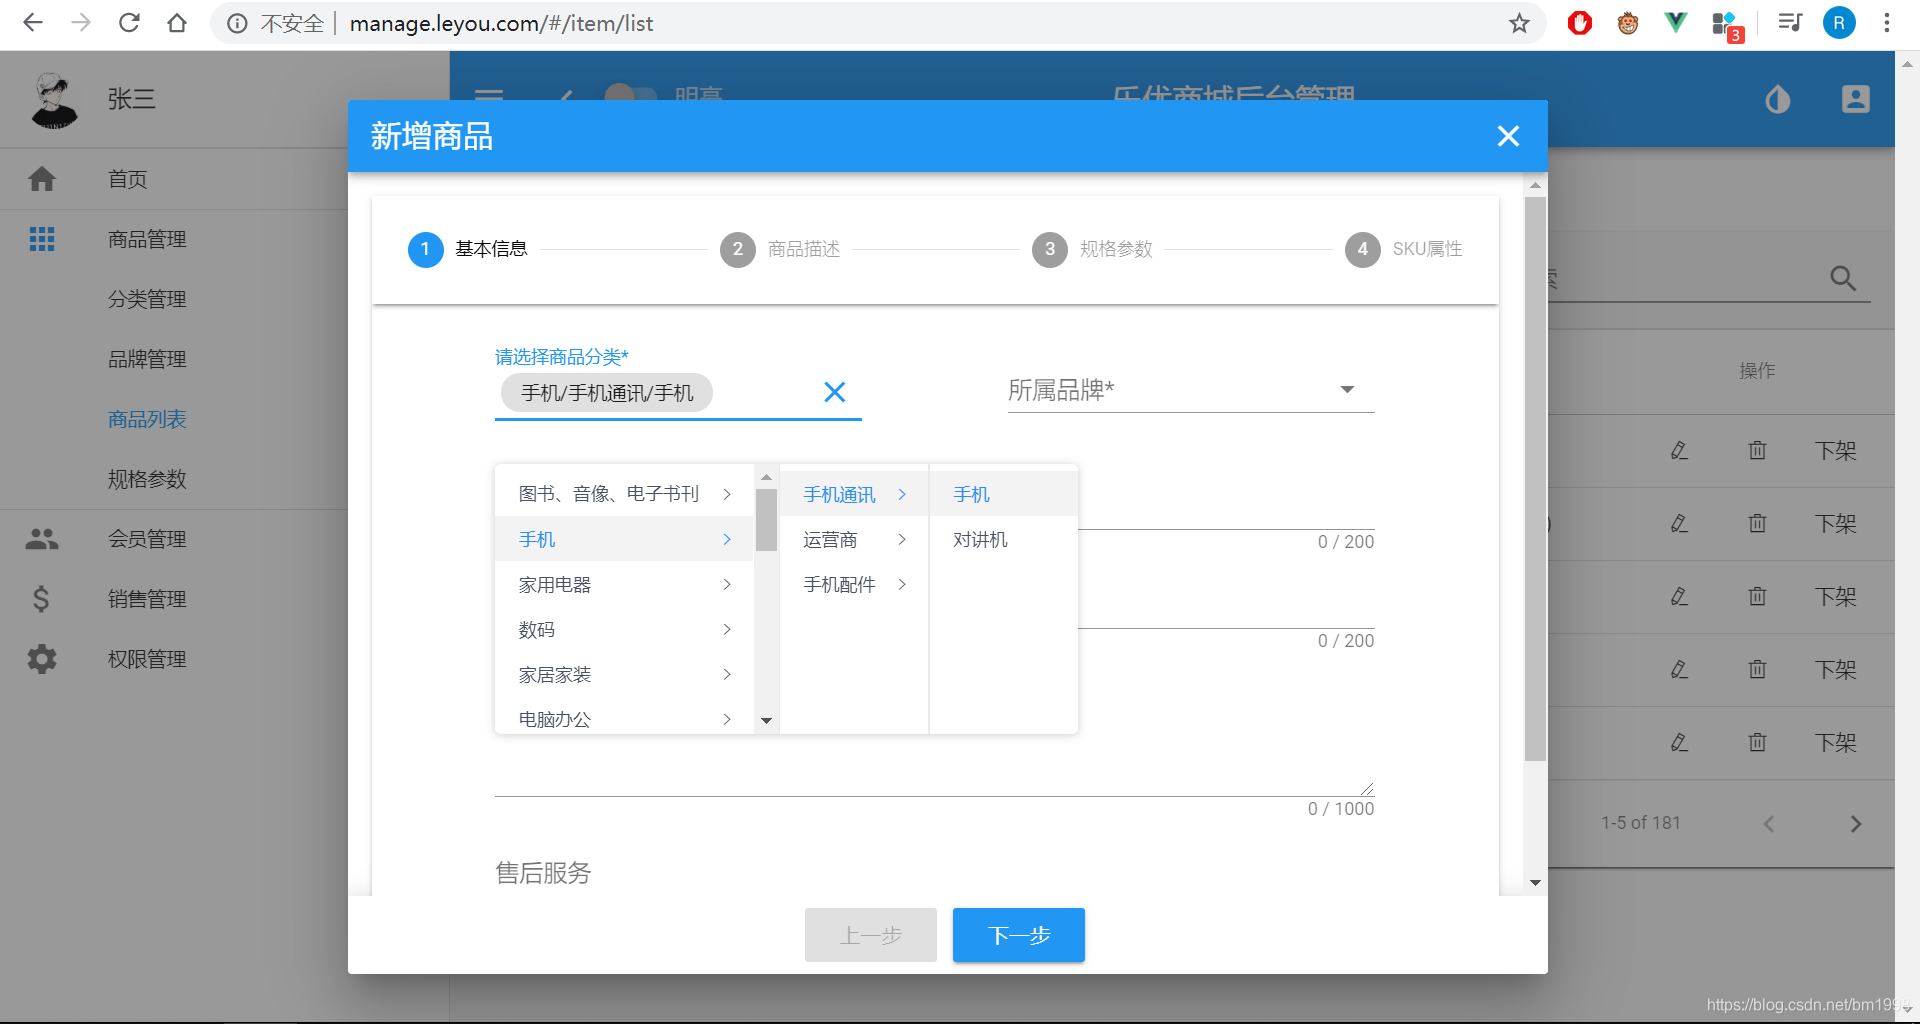This screenshot has height=1024, width=1920.
Task: Click the disabled 上一步 button
Action: click(870, 935)
